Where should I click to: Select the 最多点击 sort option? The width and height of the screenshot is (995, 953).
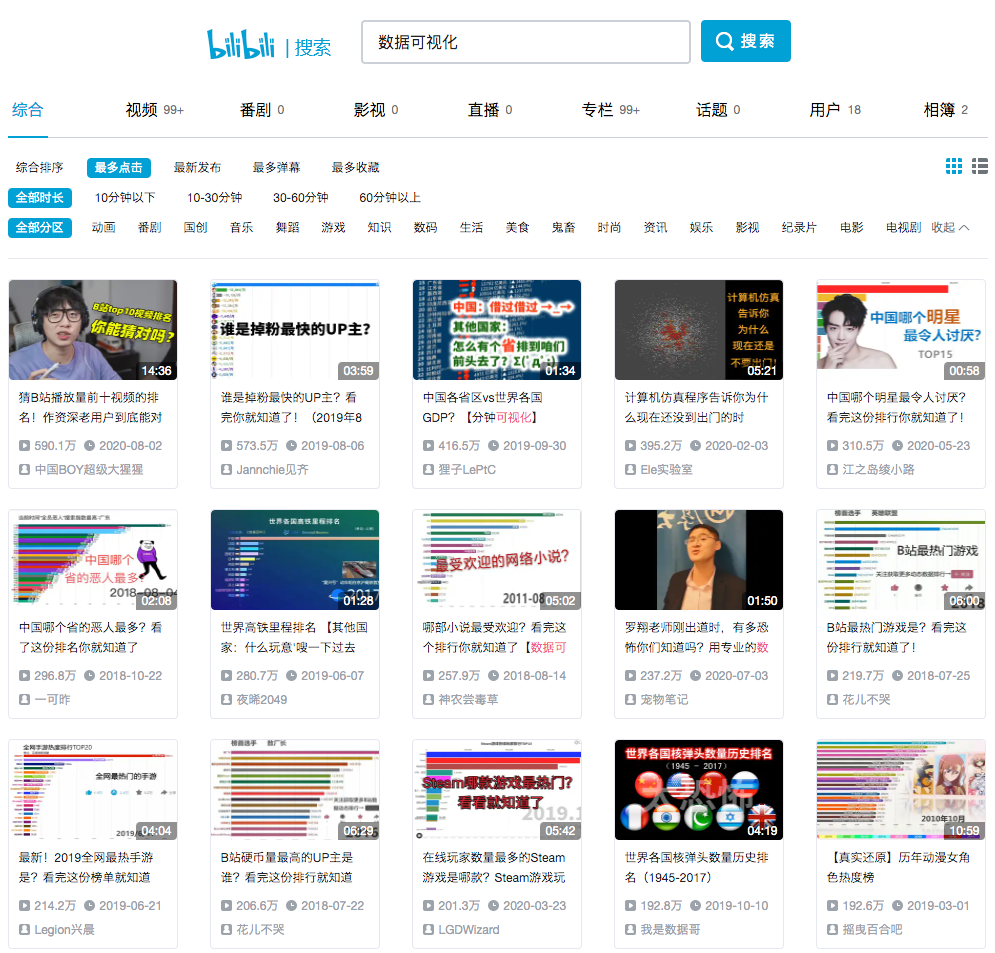click(x=119, y=168)
